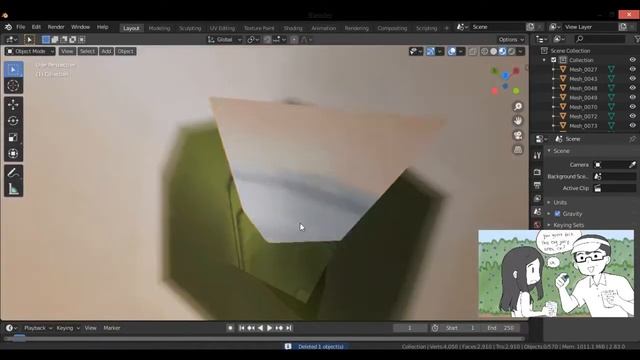
Task: Click the zoom view magnifier icon
Action: [518, 107]
